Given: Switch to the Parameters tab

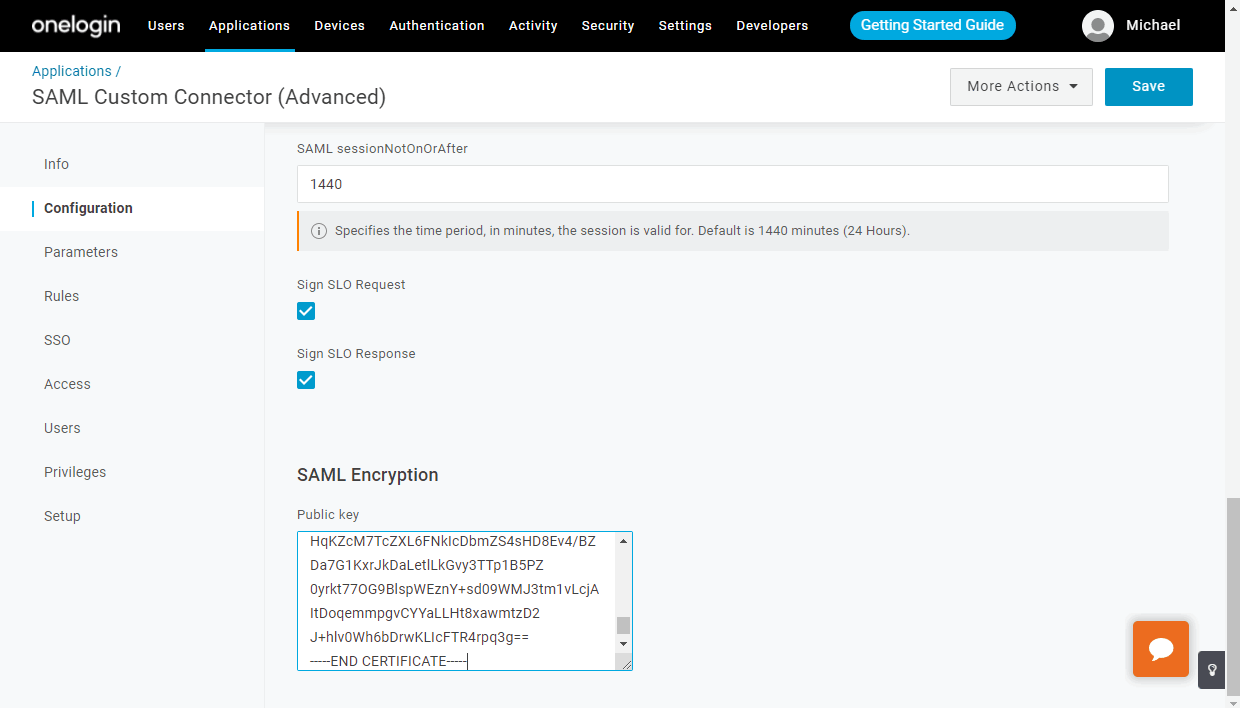Looking at the screenshot, I should coord(81,252).
